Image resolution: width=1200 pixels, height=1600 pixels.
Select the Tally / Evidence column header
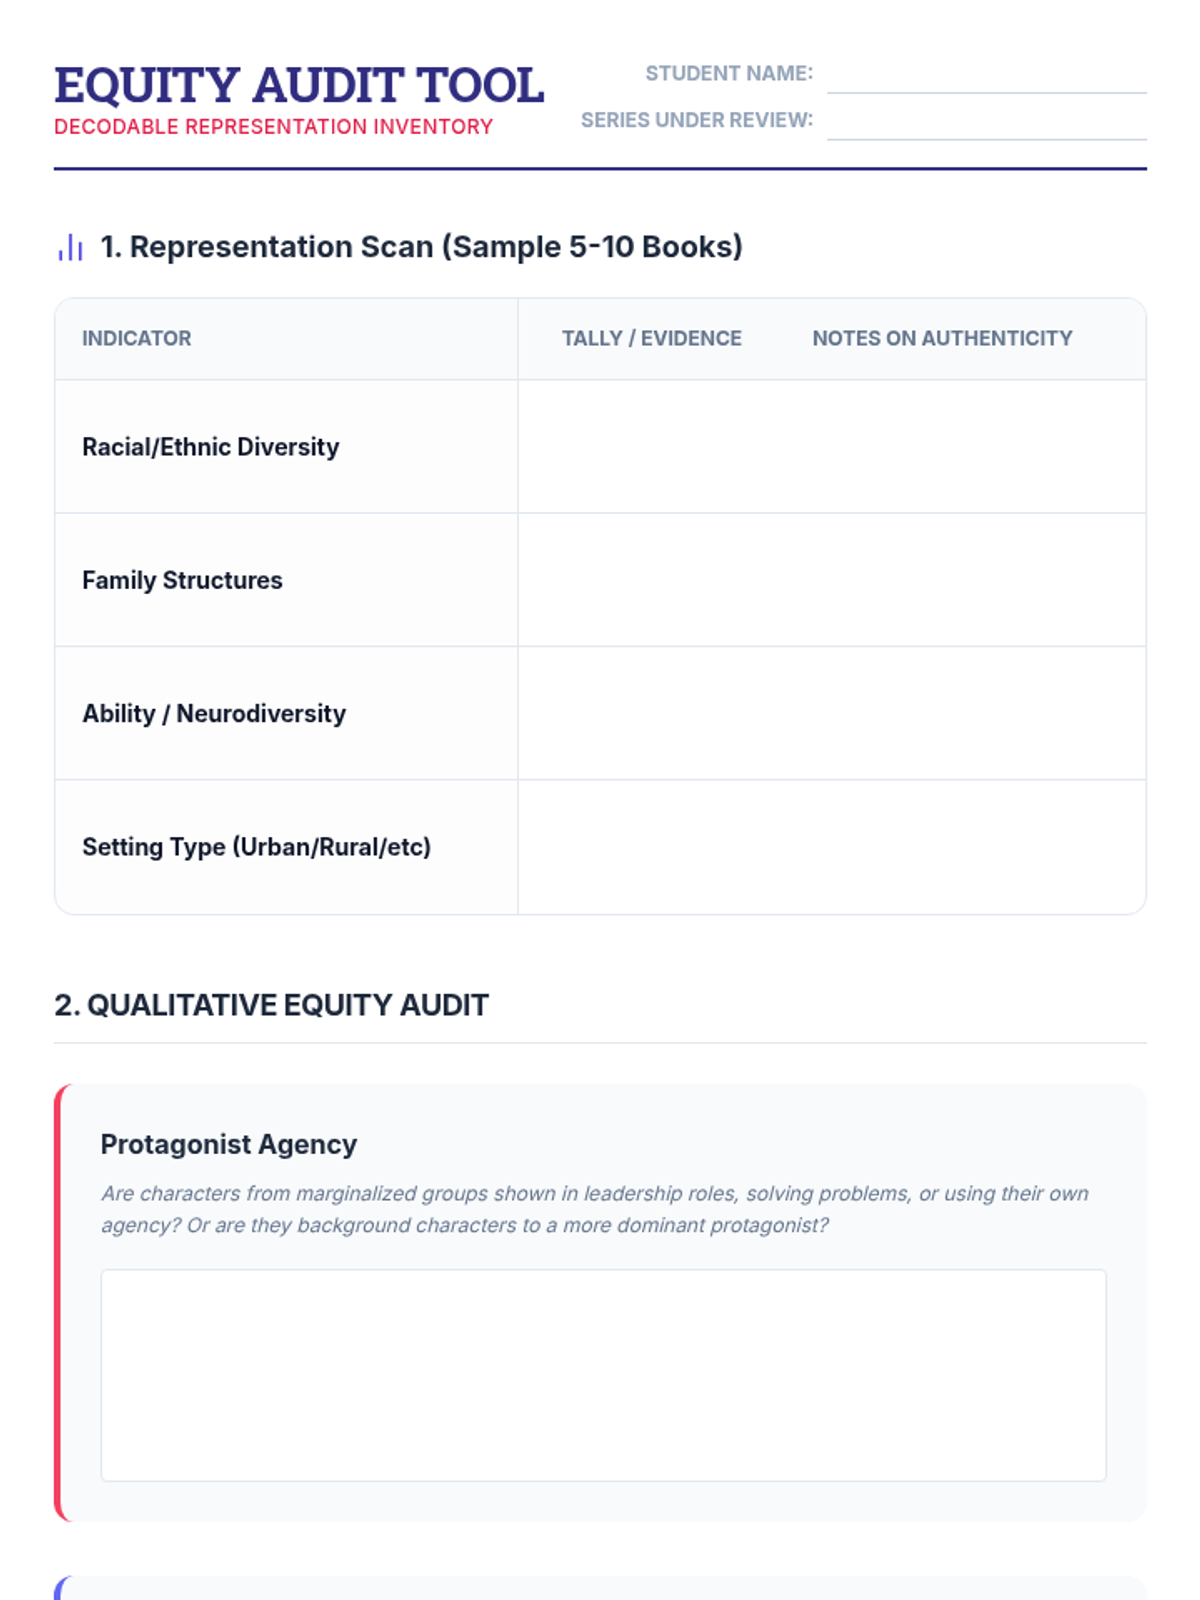click(652, 338)
